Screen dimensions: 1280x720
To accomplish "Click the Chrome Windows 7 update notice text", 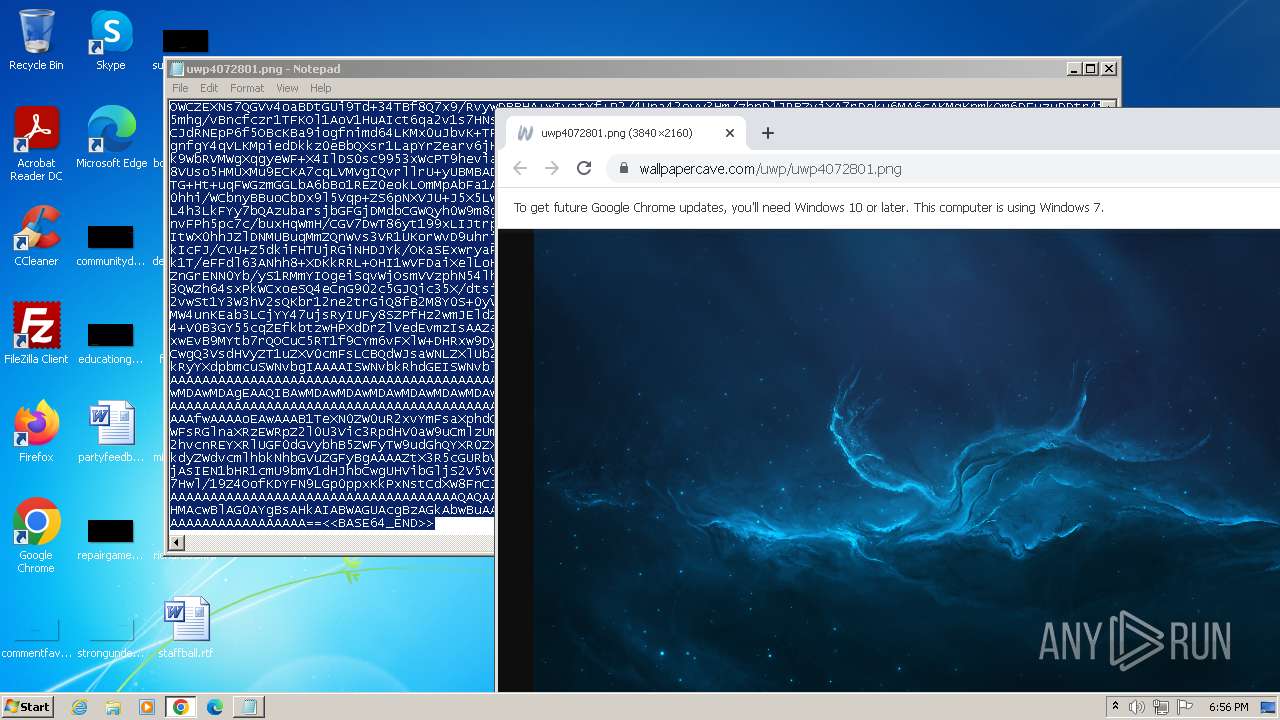I will click(808, 208).
